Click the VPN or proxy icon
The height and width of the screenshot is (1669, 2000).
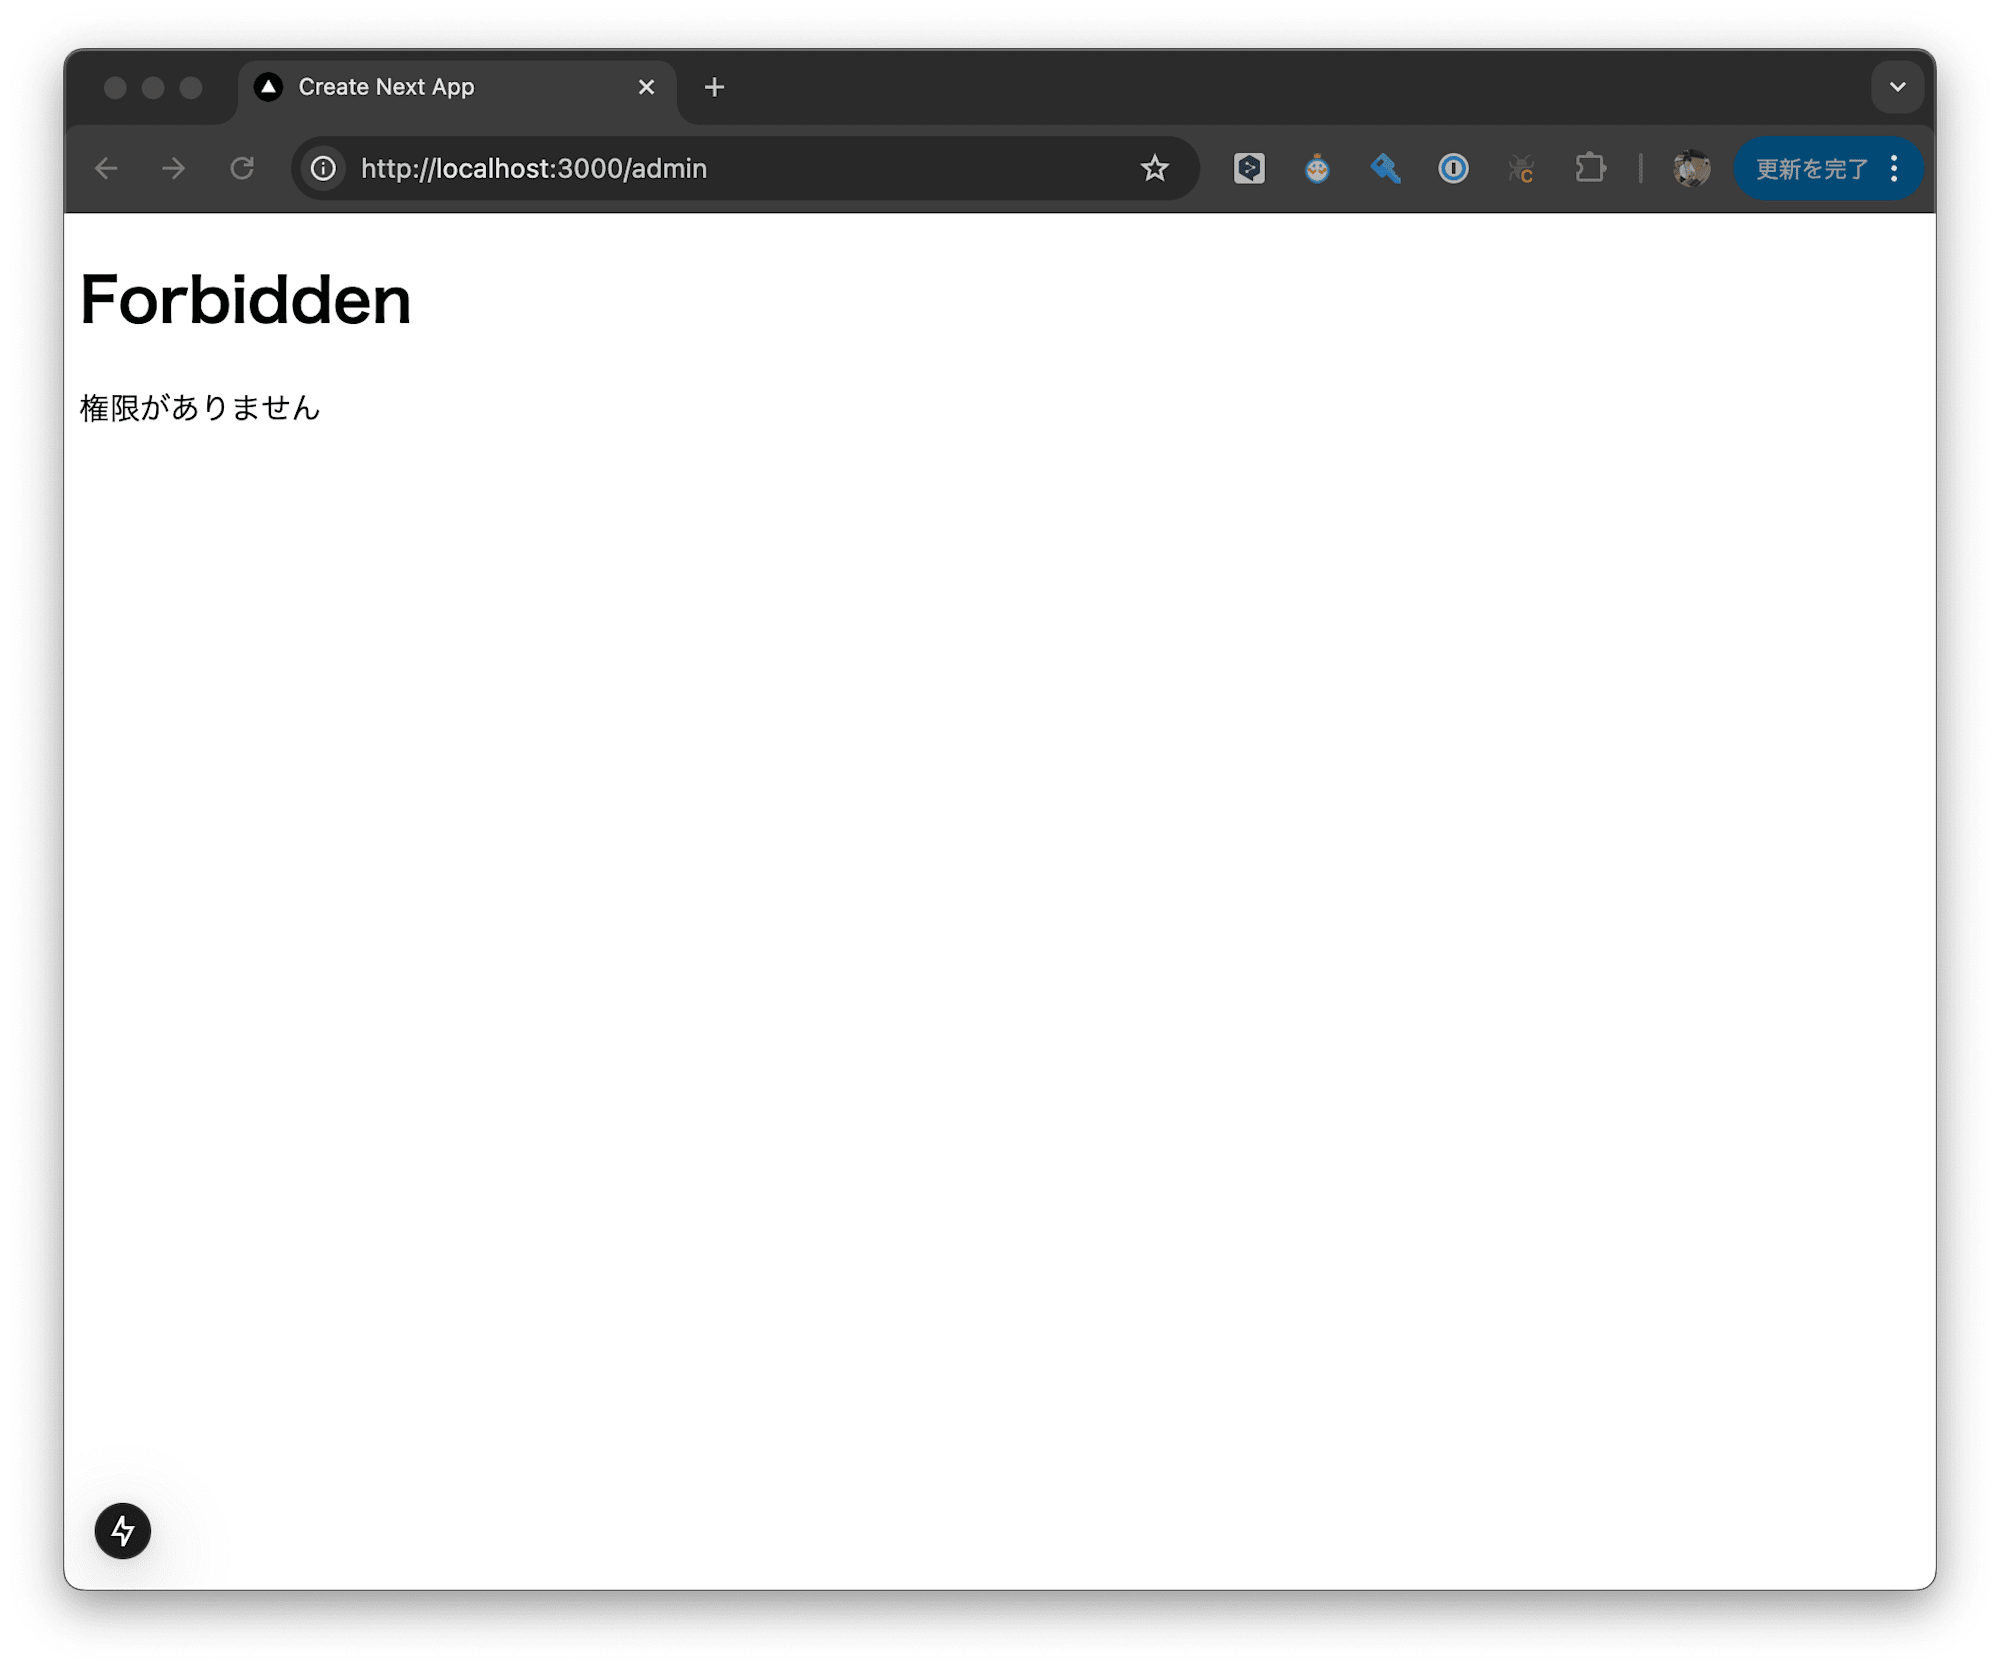pos(1384,166)
